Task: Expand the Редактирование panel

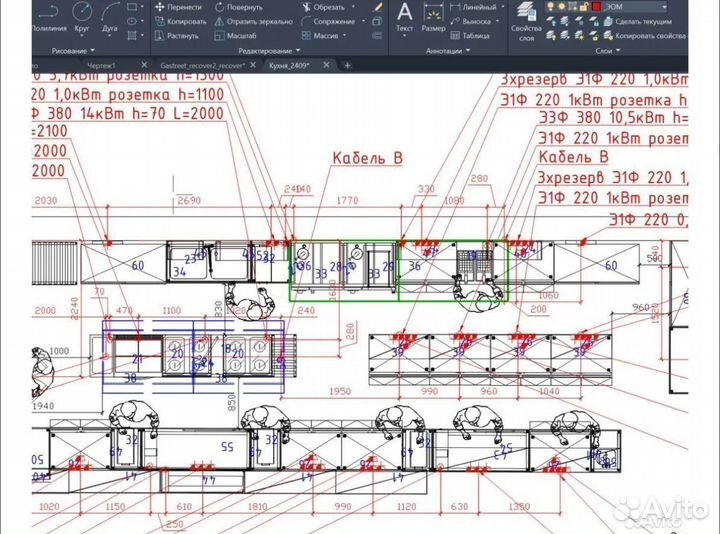Action: [x=270, y=49]
